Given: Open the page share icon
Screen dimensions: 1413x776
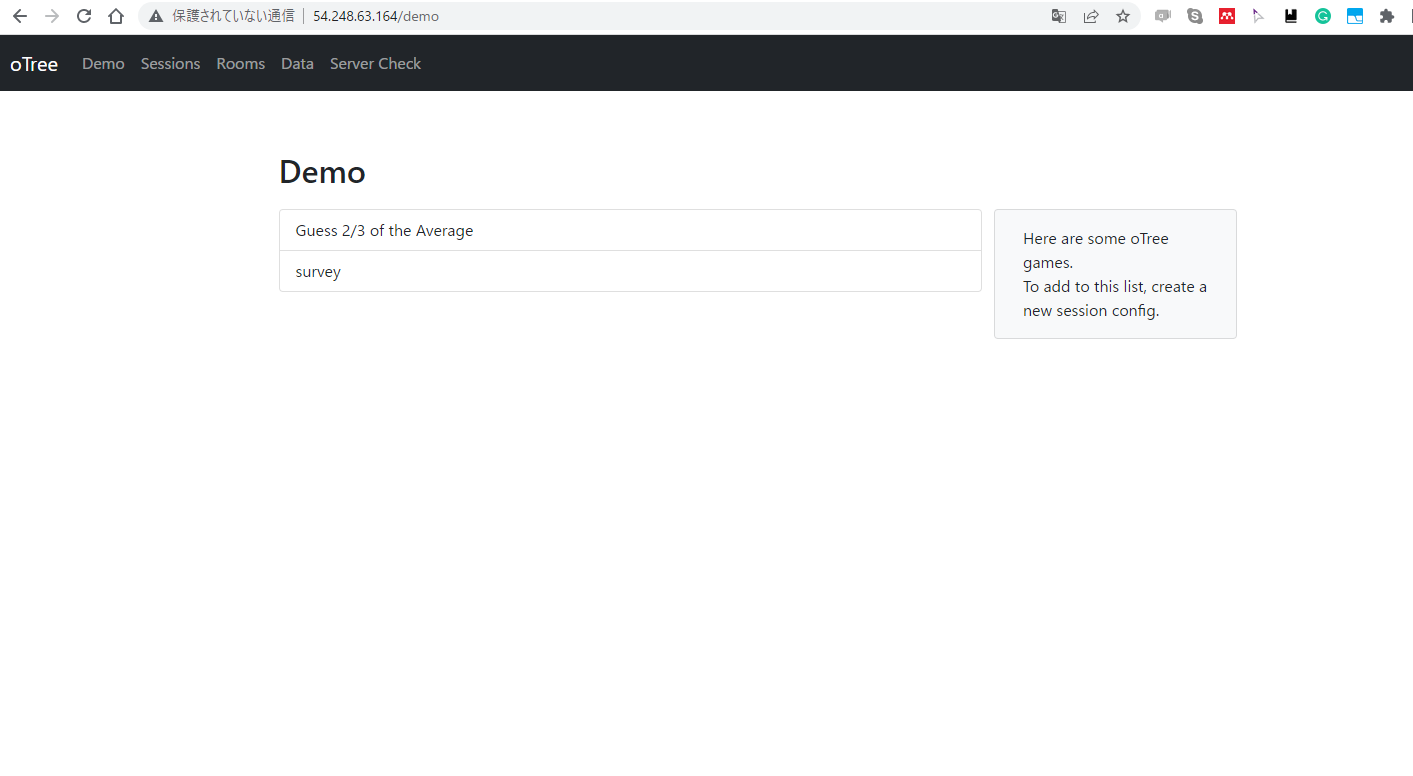Looking at the screenshot, I should click(x=1091, y=16).
